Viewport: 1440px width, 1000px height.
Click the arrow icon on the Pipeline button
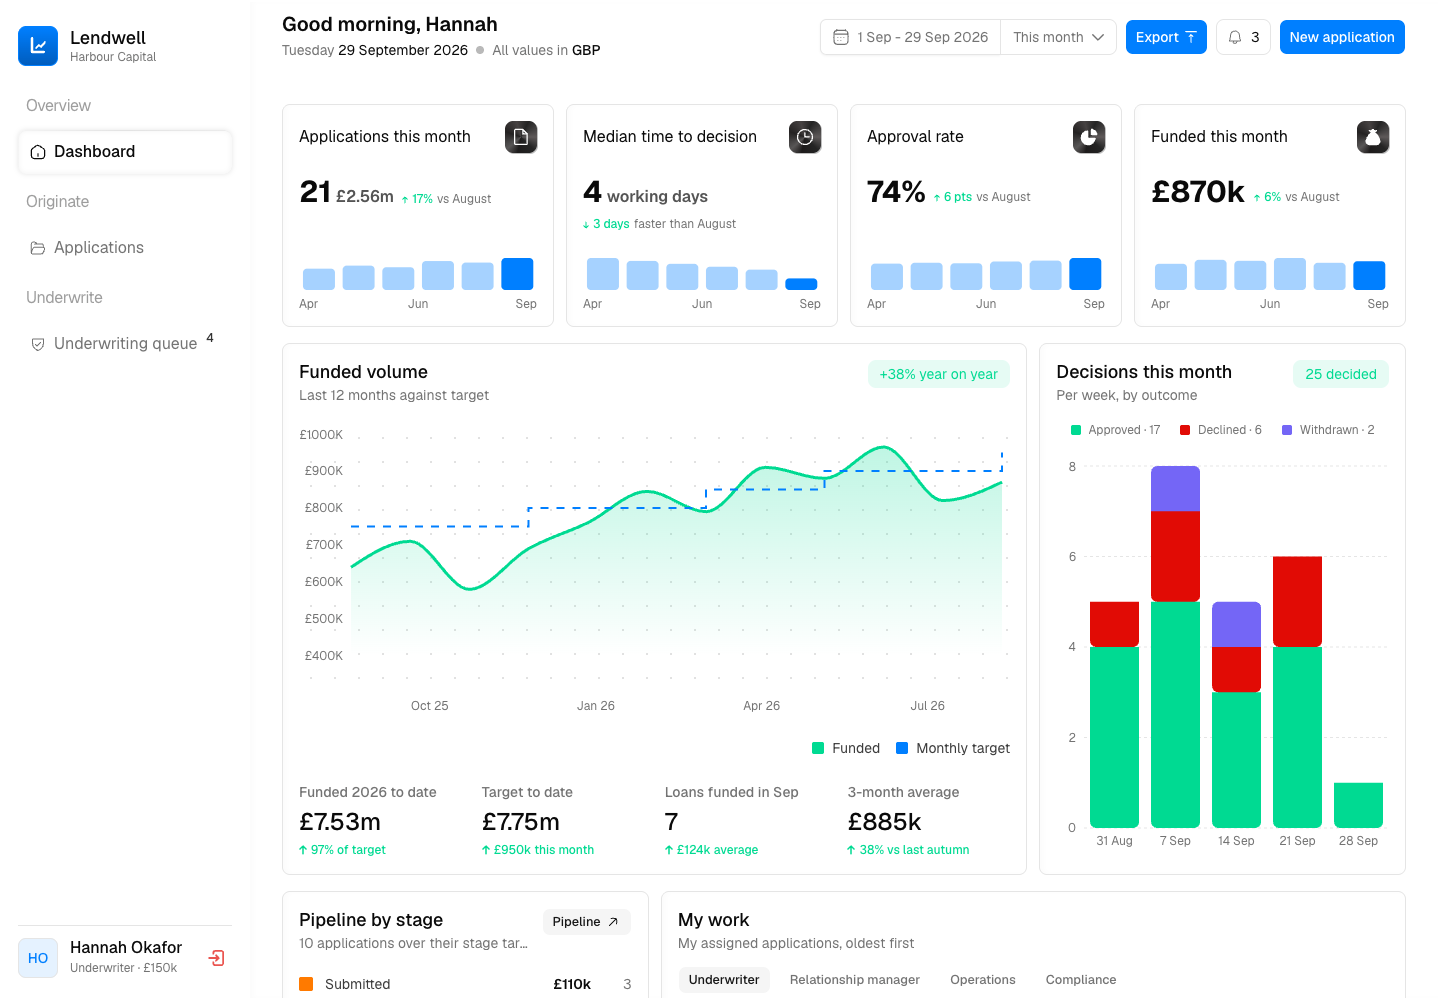click(613, 922)
